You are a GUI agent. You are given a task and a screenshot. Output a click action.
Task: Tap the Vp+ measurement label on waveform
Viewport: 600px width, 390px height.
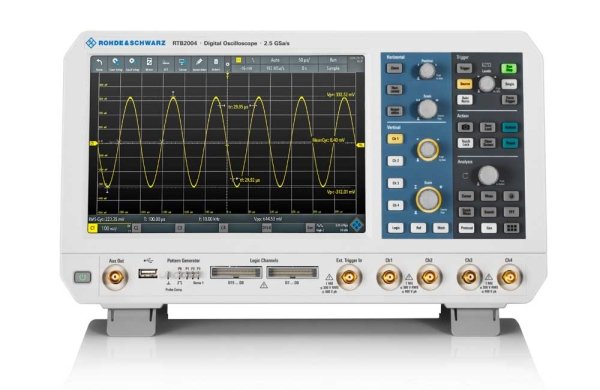tap(341, 94)
